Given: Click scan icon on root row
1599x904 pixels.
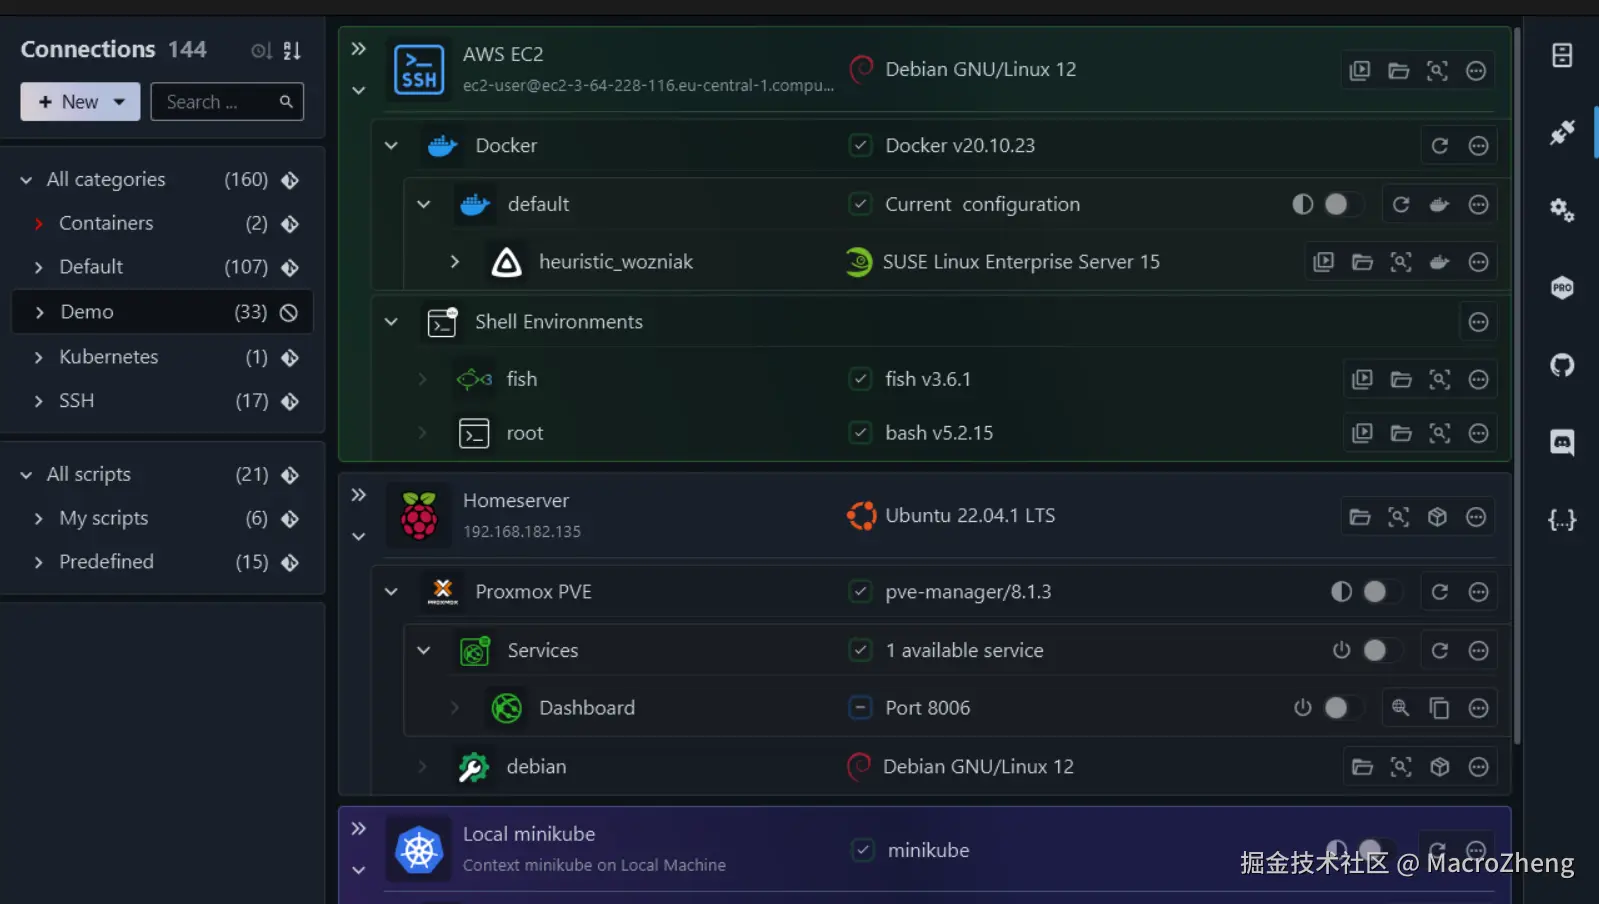Looking at the screenshot, I should click(x=1440, y=433).
